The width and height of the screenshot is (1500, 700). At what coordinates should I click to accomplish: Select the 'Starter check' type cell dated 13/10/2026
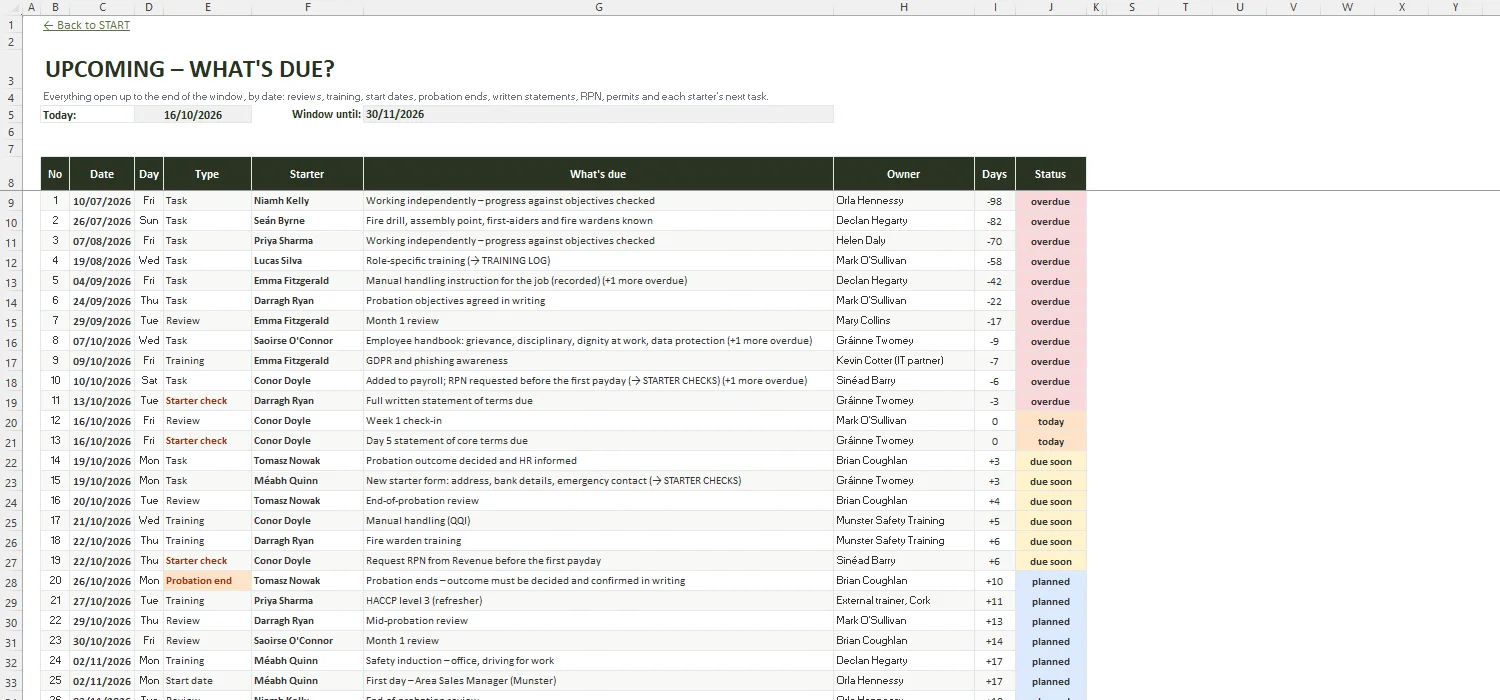tap(207, 401)
